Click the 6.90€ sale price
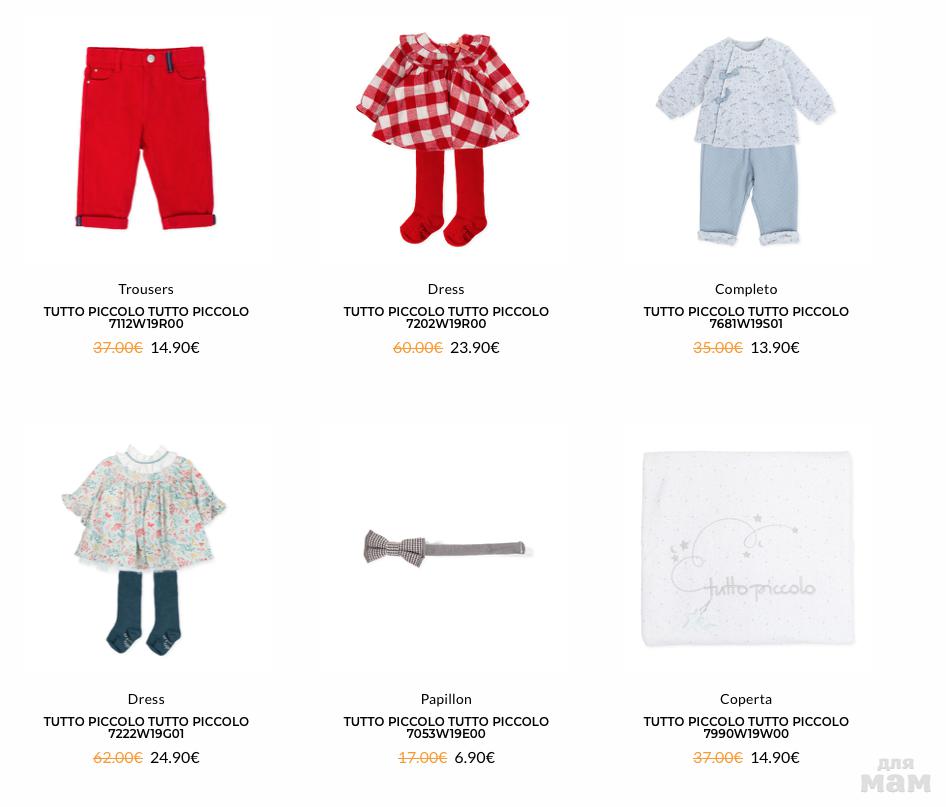The height and width of the screenshot is (807, 946). pos(474,758)
